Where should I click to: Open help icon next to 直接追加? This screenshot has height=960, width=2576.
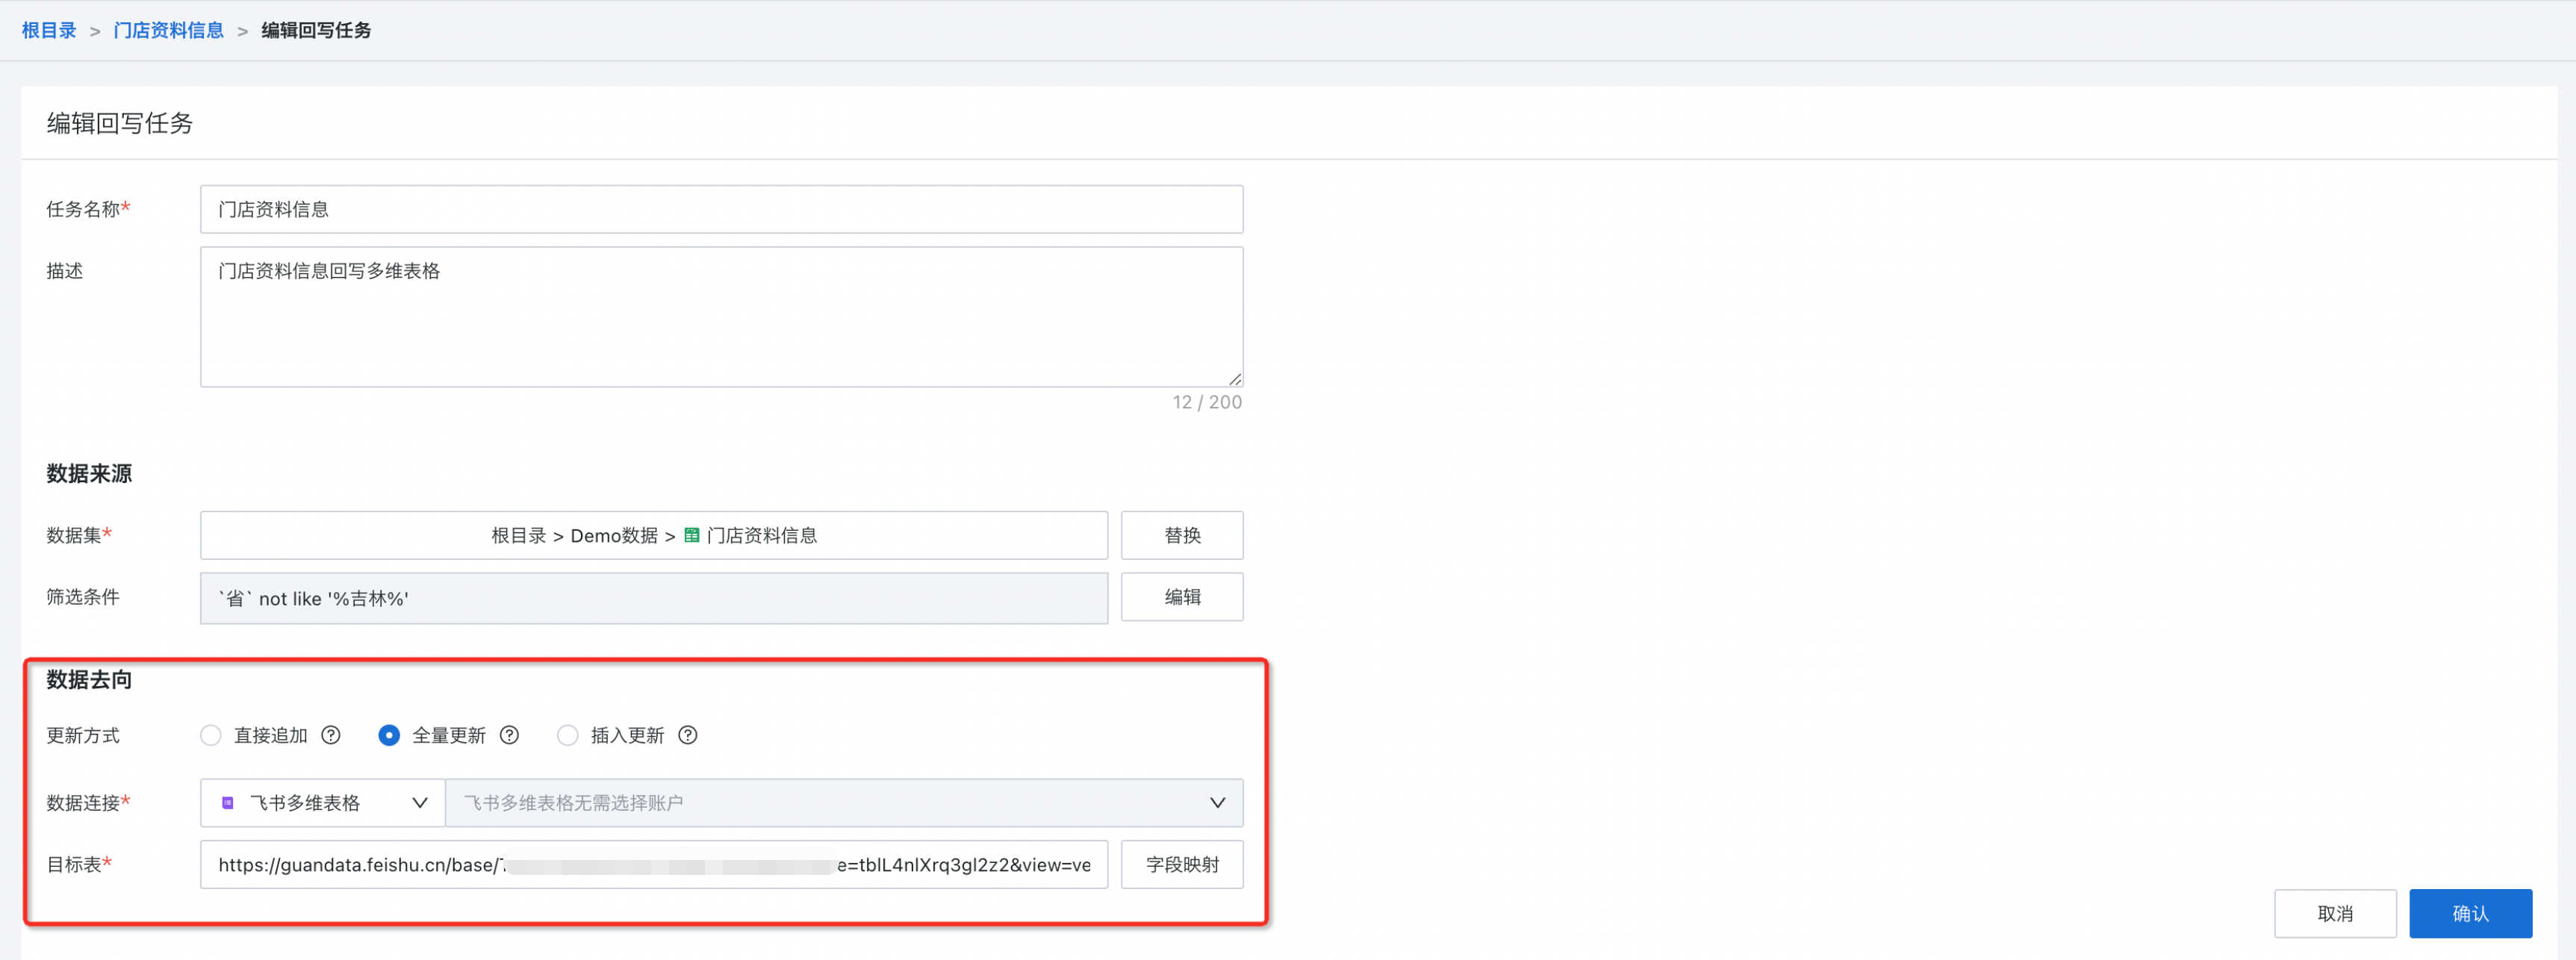(331, 735)
